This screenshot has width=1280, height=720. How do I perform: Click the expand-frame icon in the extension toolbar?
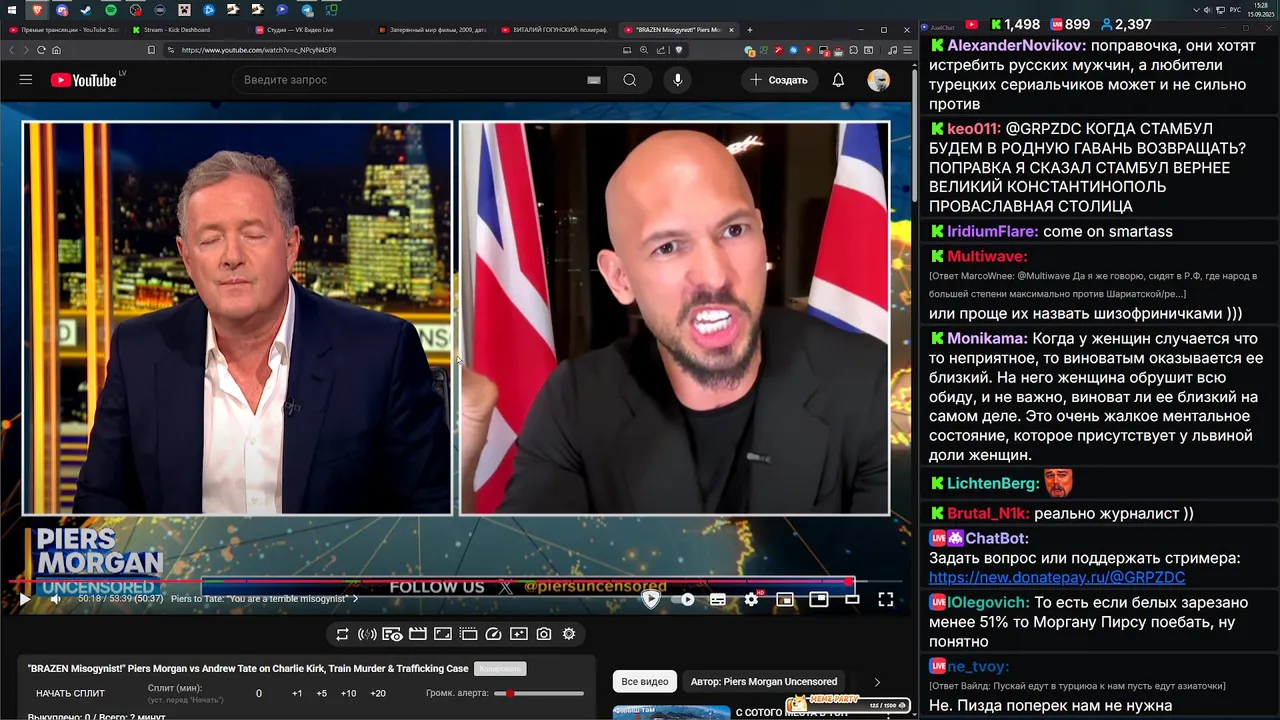tap(443, 634)
